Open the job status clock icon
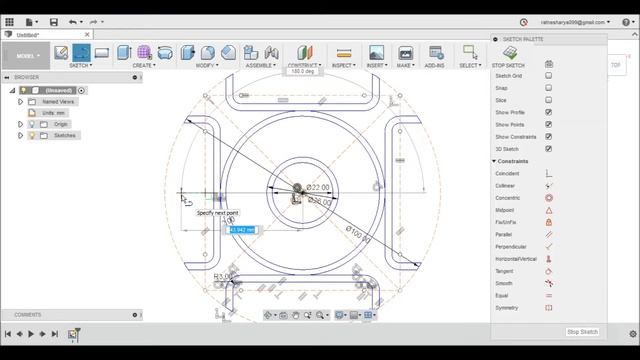 [x=524, y=22]
